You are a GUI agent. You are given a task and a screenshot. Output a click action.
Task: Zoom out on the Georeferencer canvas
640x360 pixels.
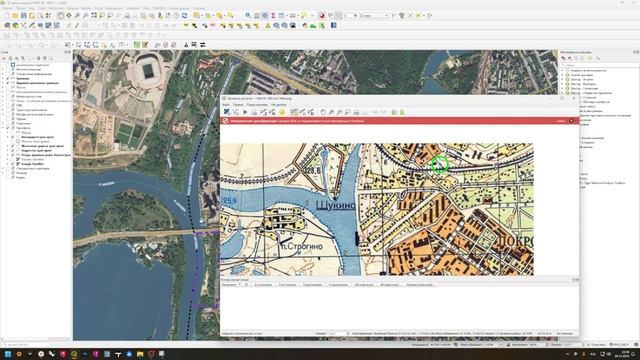pyautogui.click(x=339, y=112)
